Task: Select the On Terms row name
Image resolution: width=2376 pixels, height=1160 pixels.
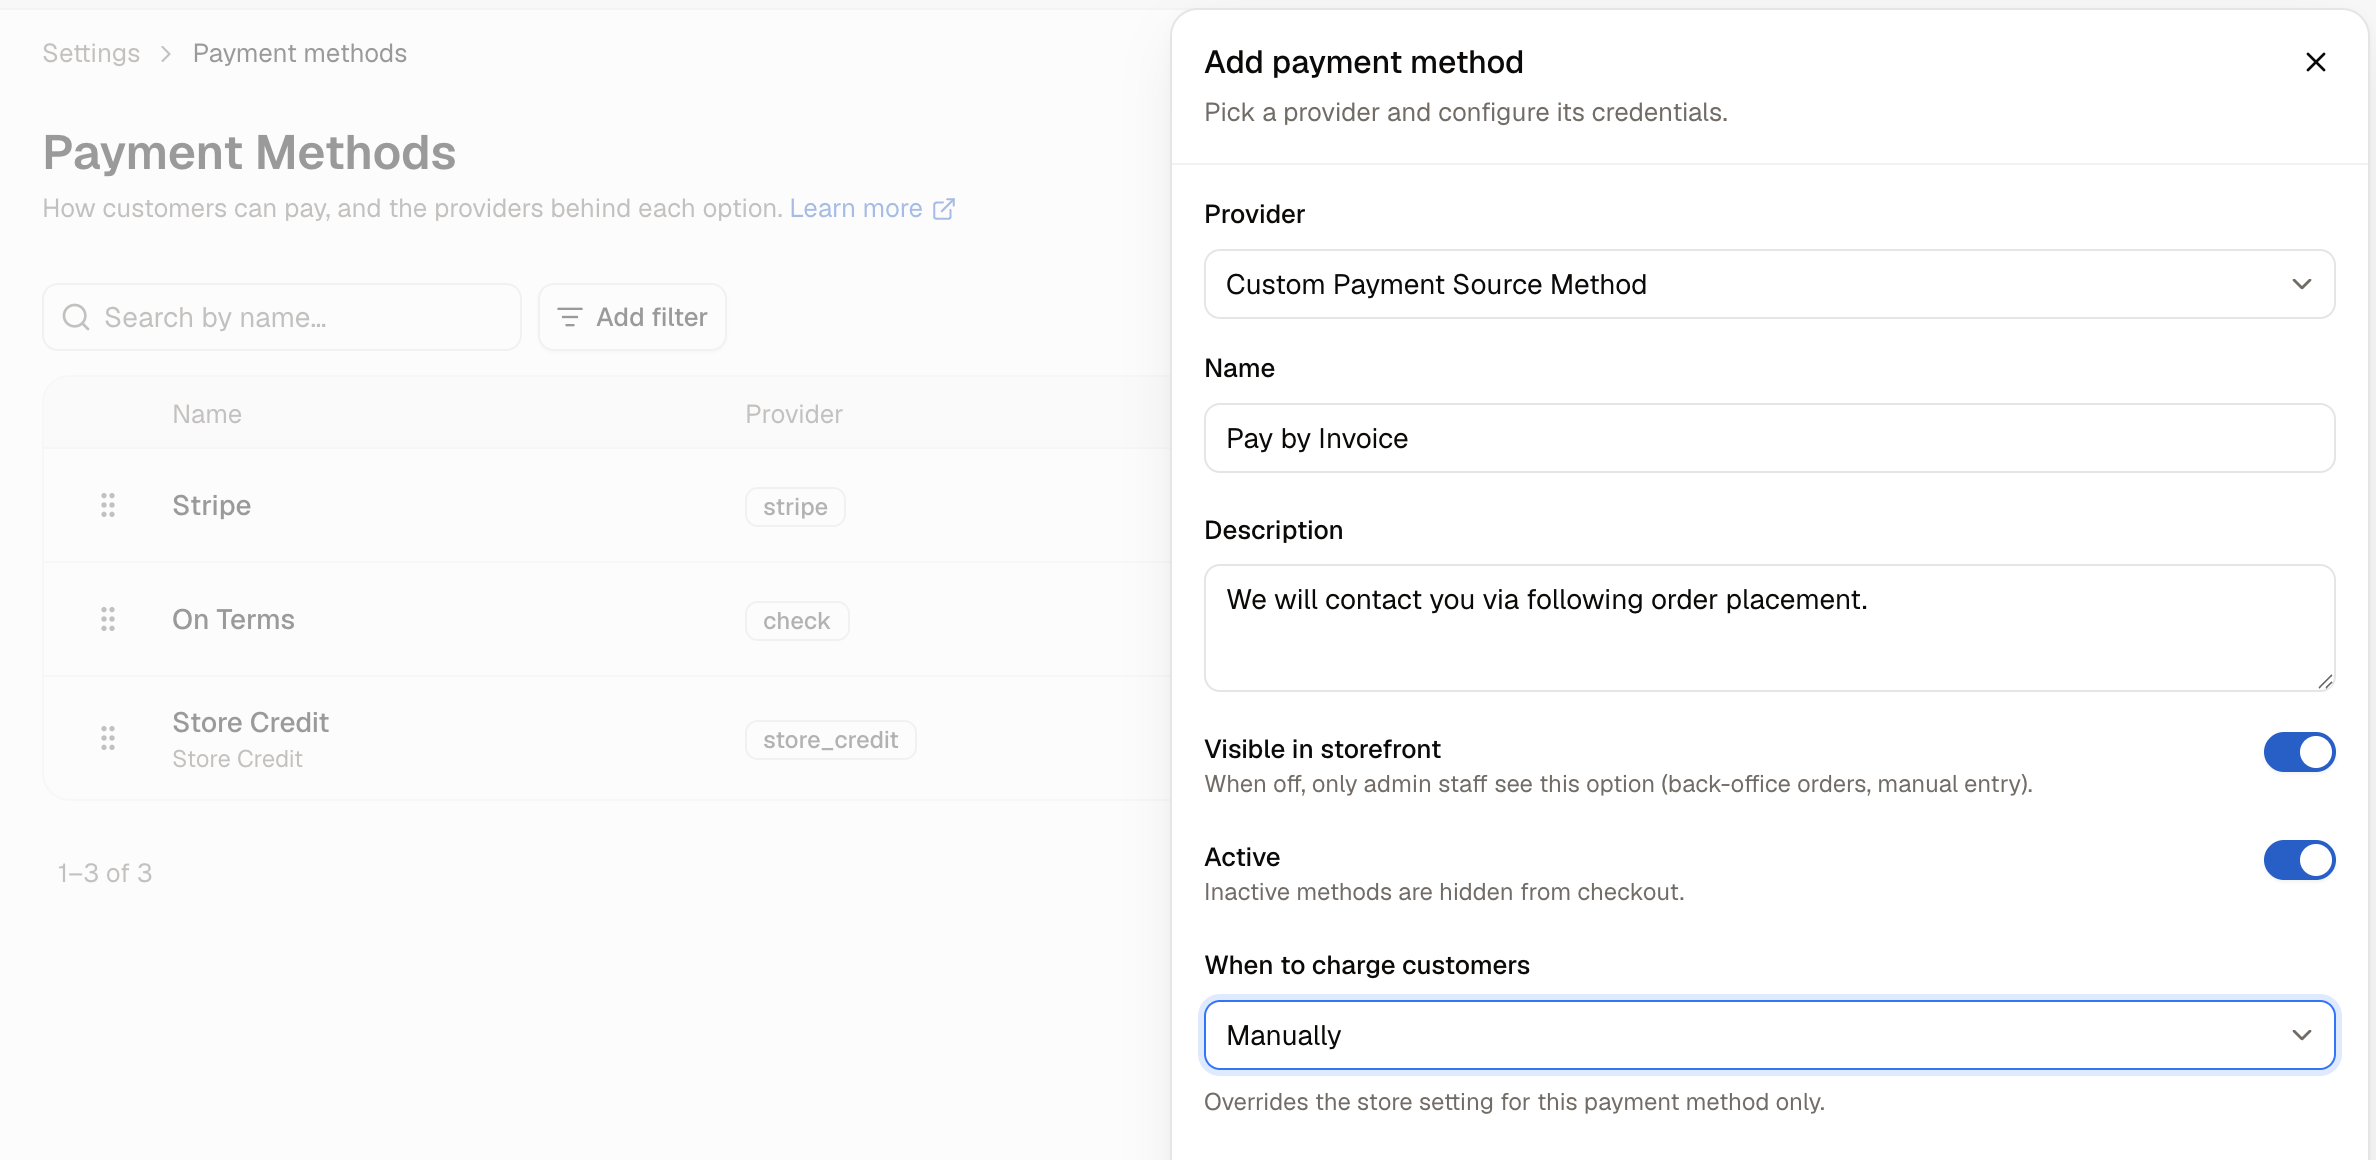Action: (x=233, y=619)
